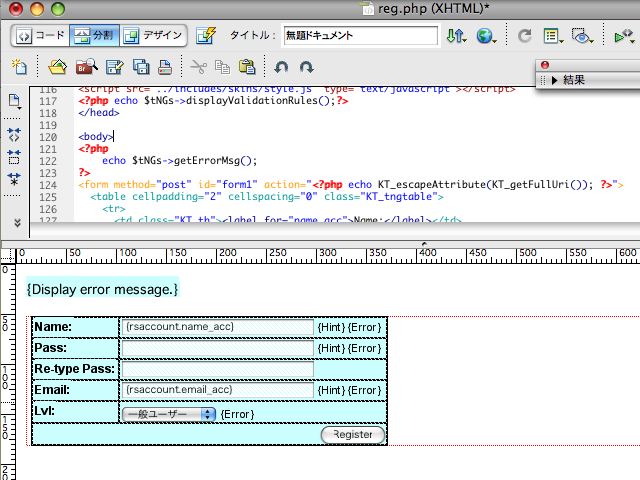Switch to Design view (デザイン)
Image resolution: width=640 pixels, height=480 pixels.
click(x=153, y=36)
